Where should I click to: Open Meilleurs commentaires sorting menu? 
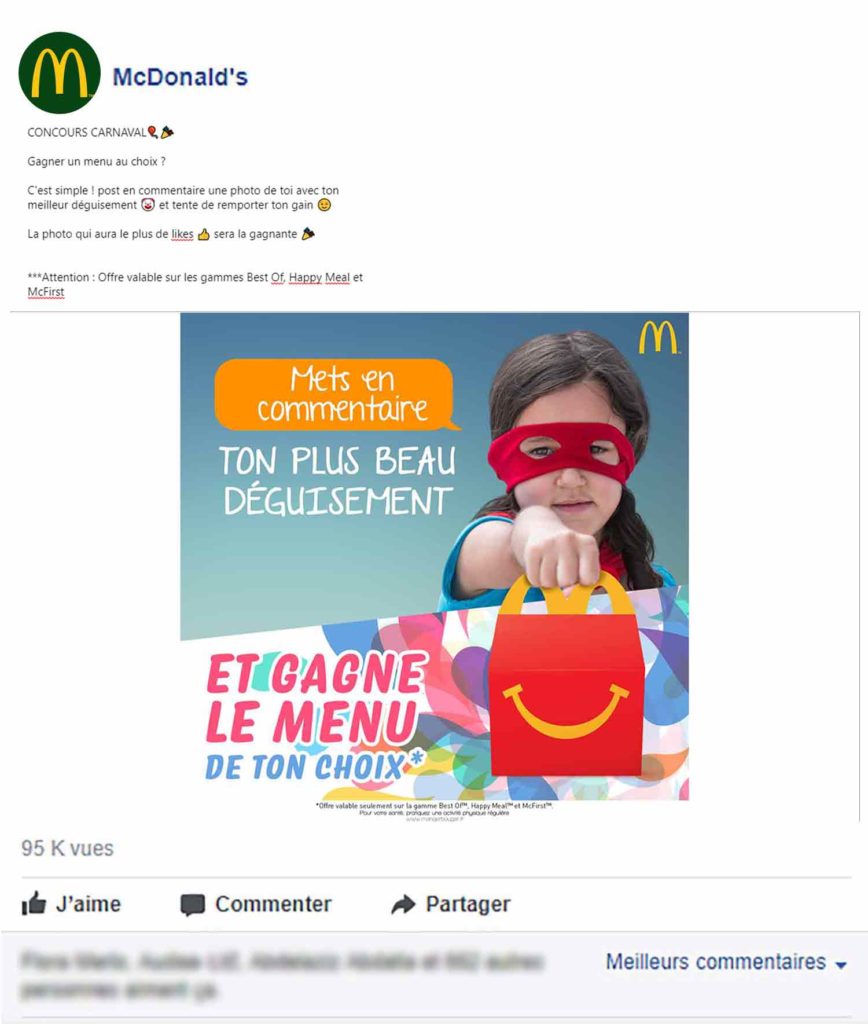point(726,962)
